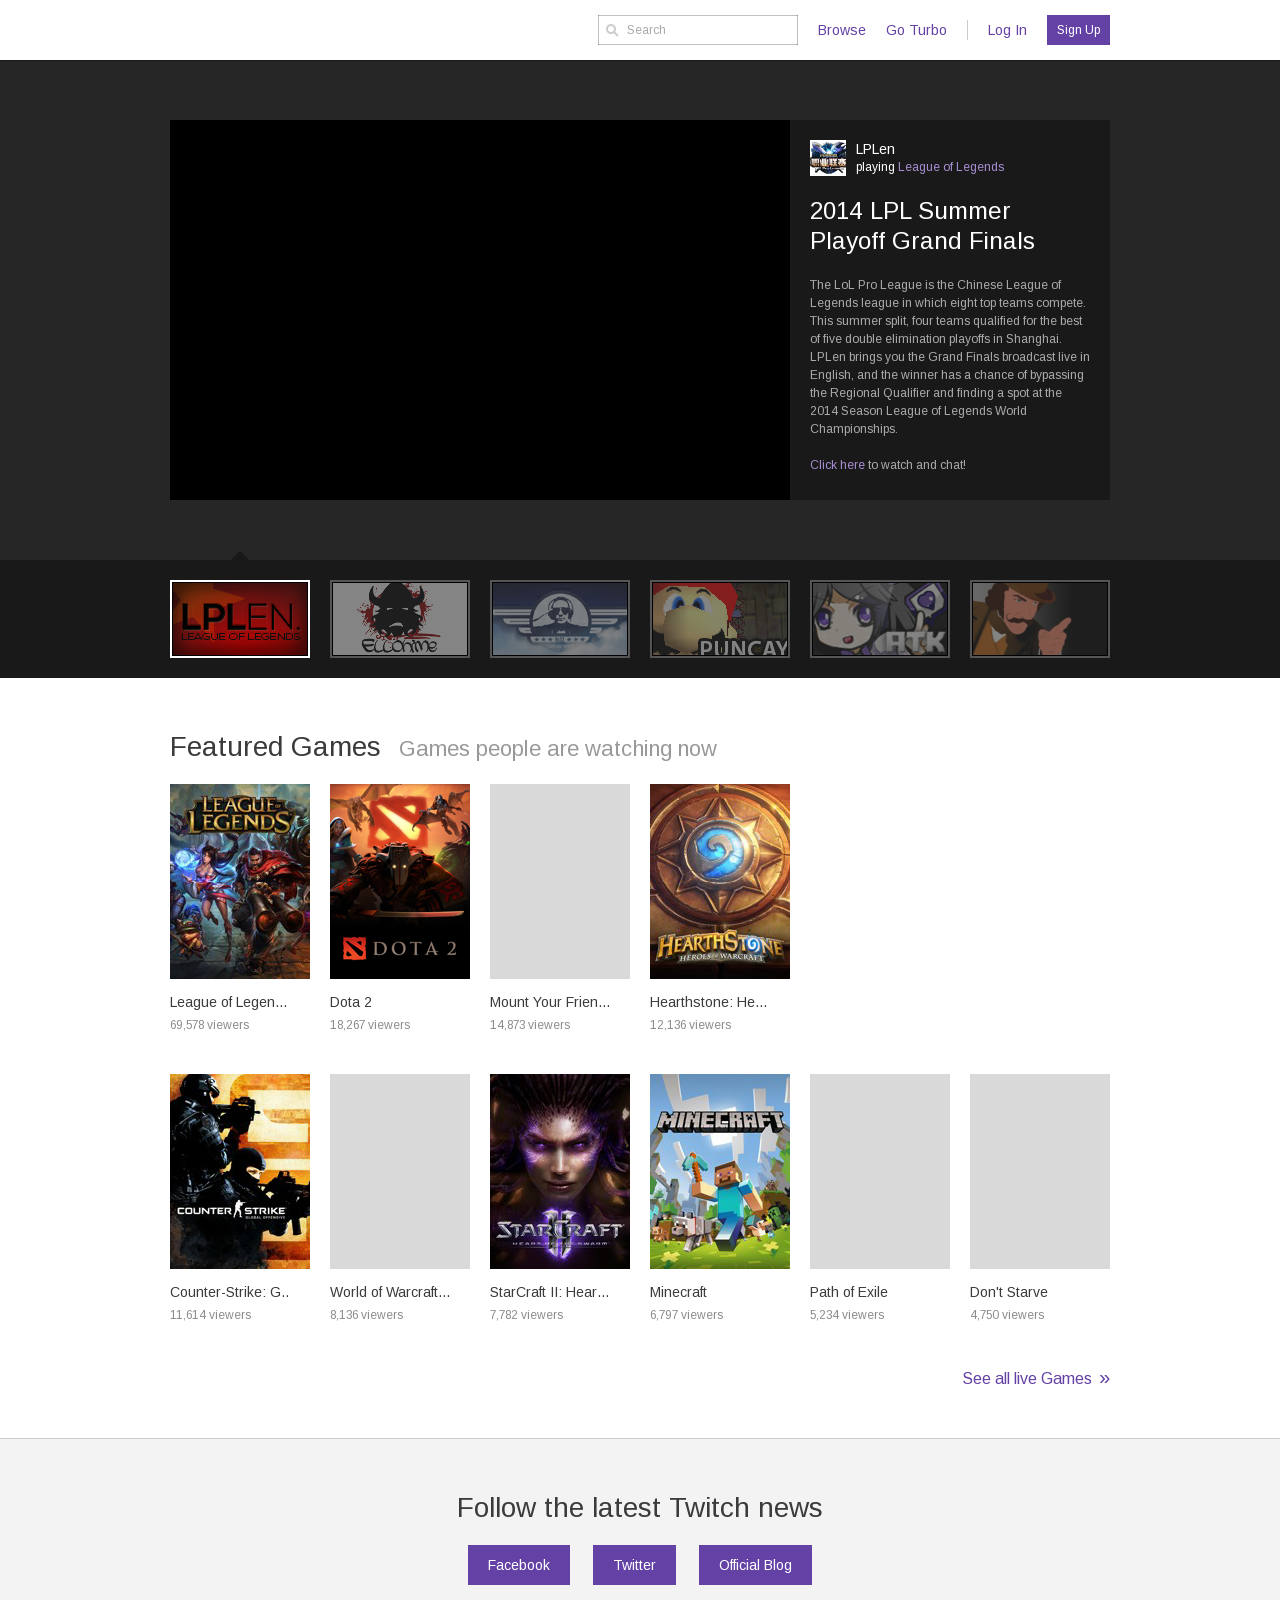Click Log In
This screenshot has height=1600, width=1280.
(x=1007, y=30)
